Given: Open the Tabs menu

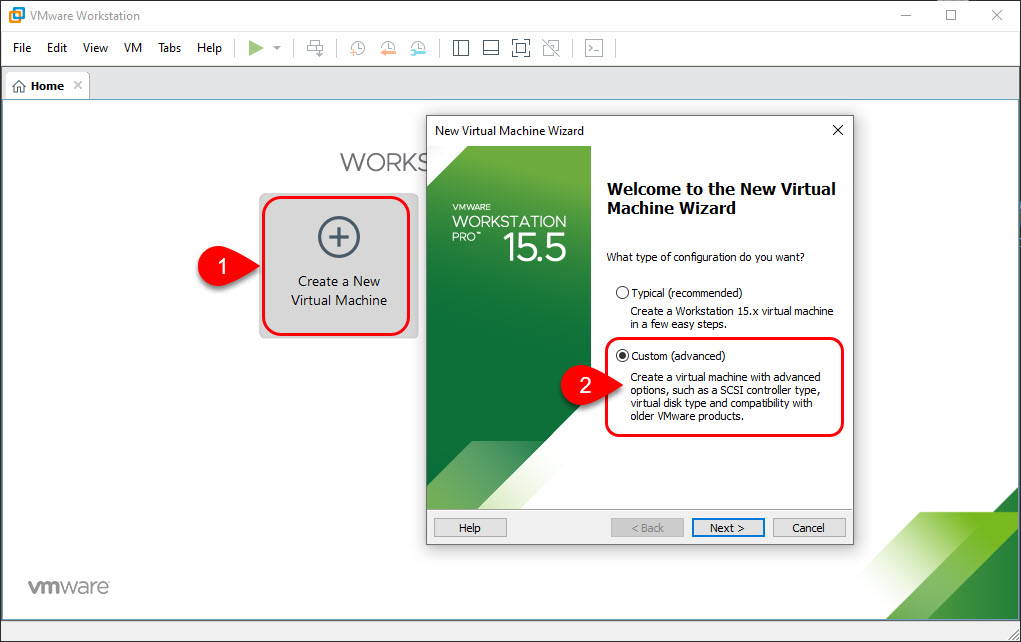Looking at the screenshot, I should coord(169,48).
